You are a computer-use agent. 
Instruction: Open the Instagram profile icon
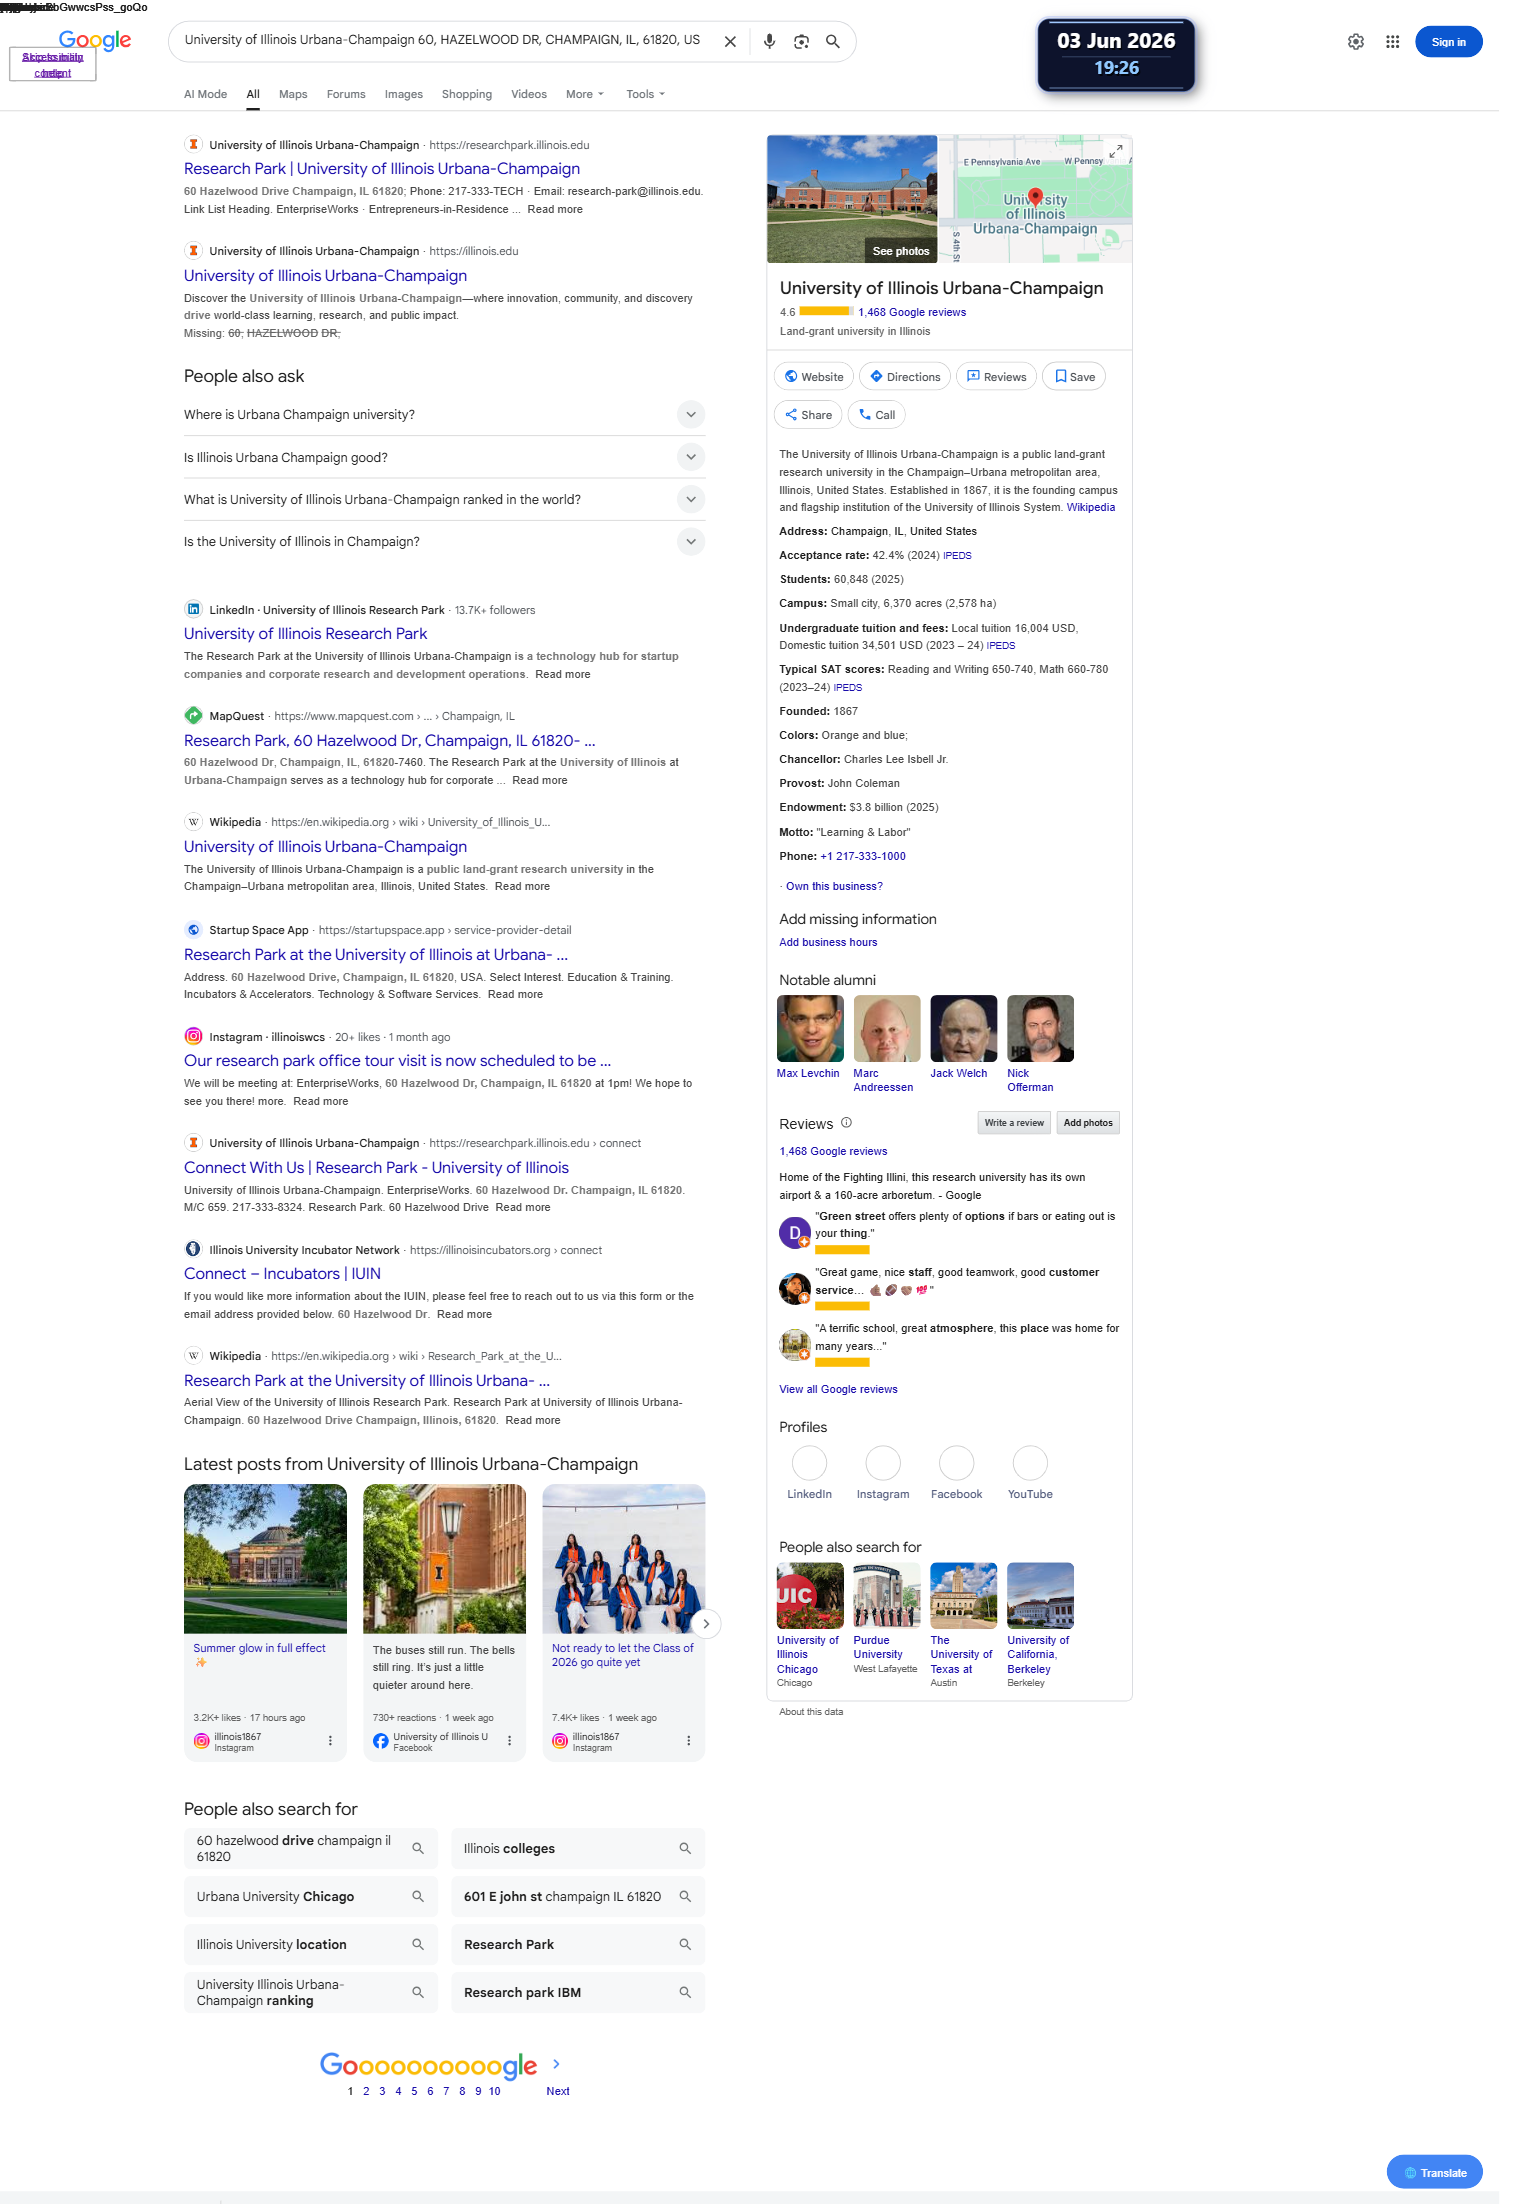(x=883, y=1463)
